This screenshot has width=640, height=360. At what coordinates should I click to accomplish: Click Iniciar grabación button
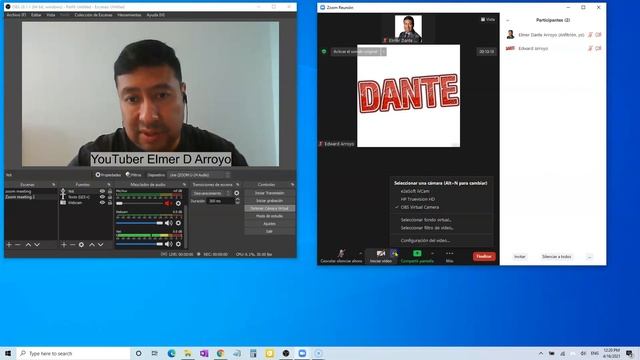pos(269,201)
